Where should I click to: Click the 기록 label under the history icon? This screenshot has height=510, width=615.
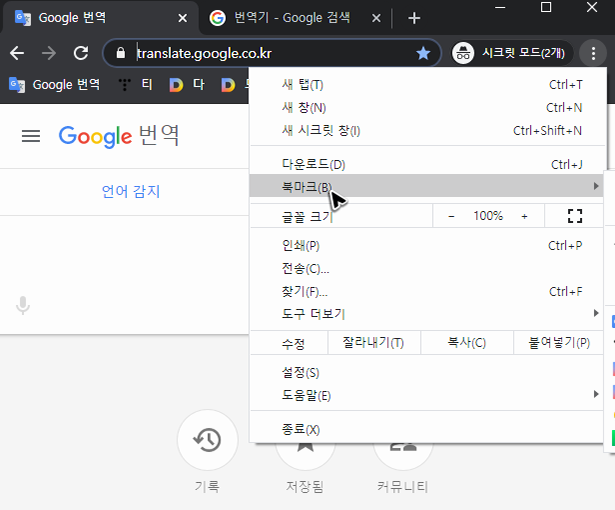[207, 487]
